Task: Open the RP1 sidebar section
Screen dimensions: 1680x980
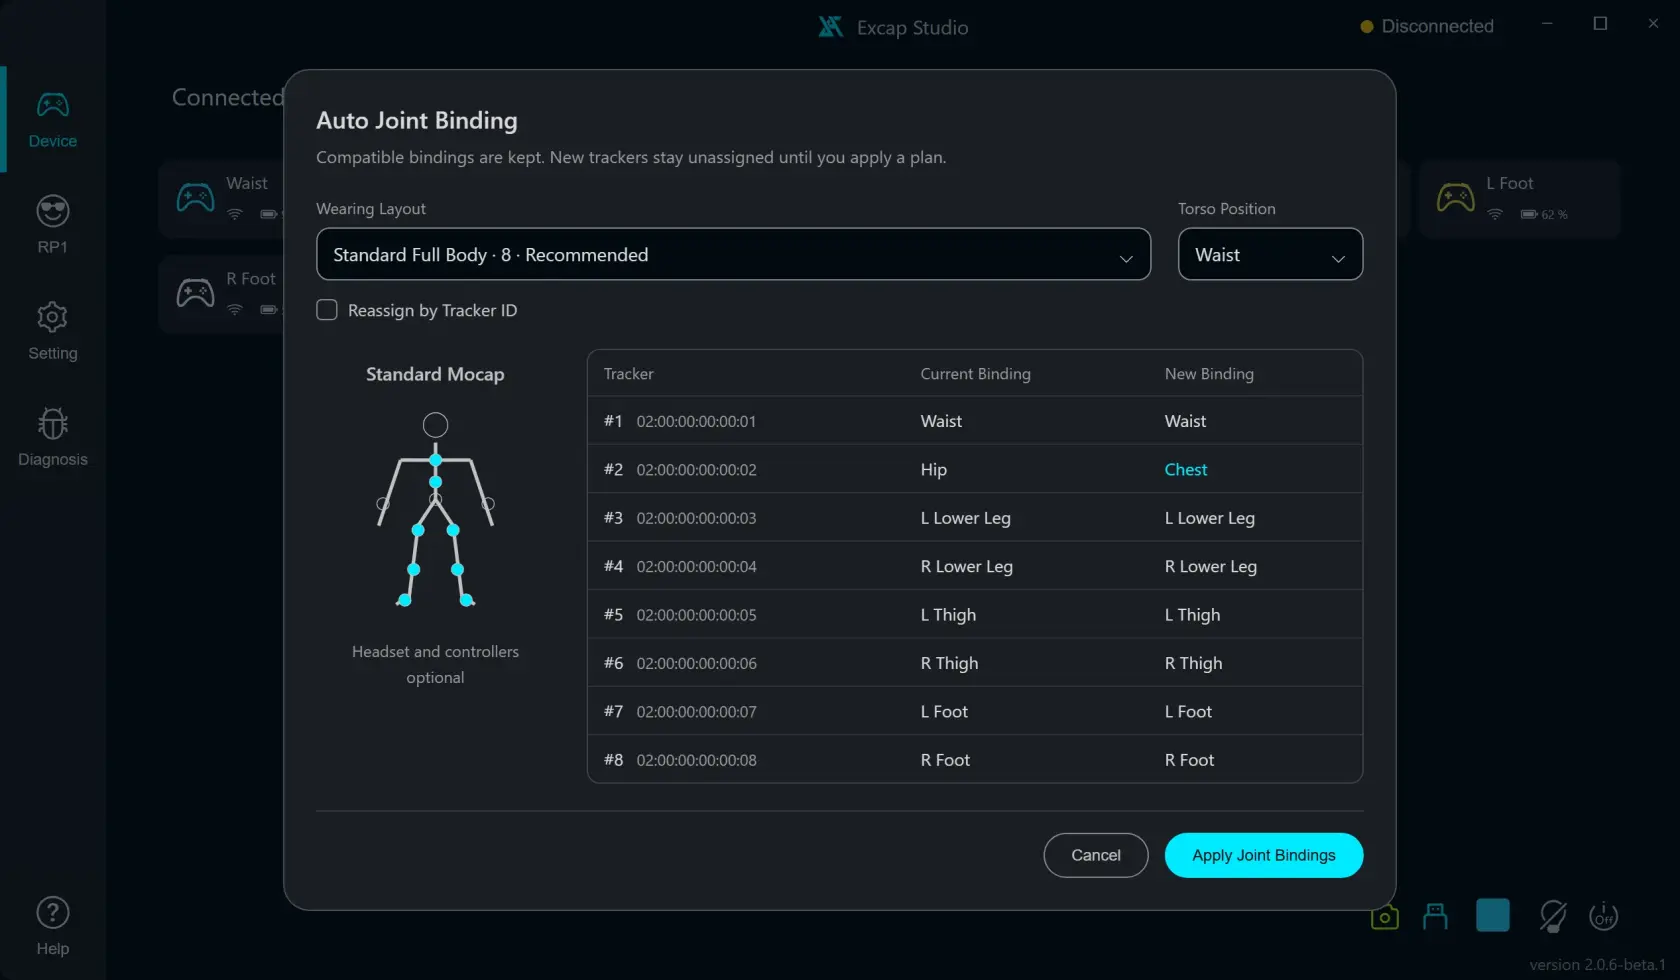Action: 52,225
